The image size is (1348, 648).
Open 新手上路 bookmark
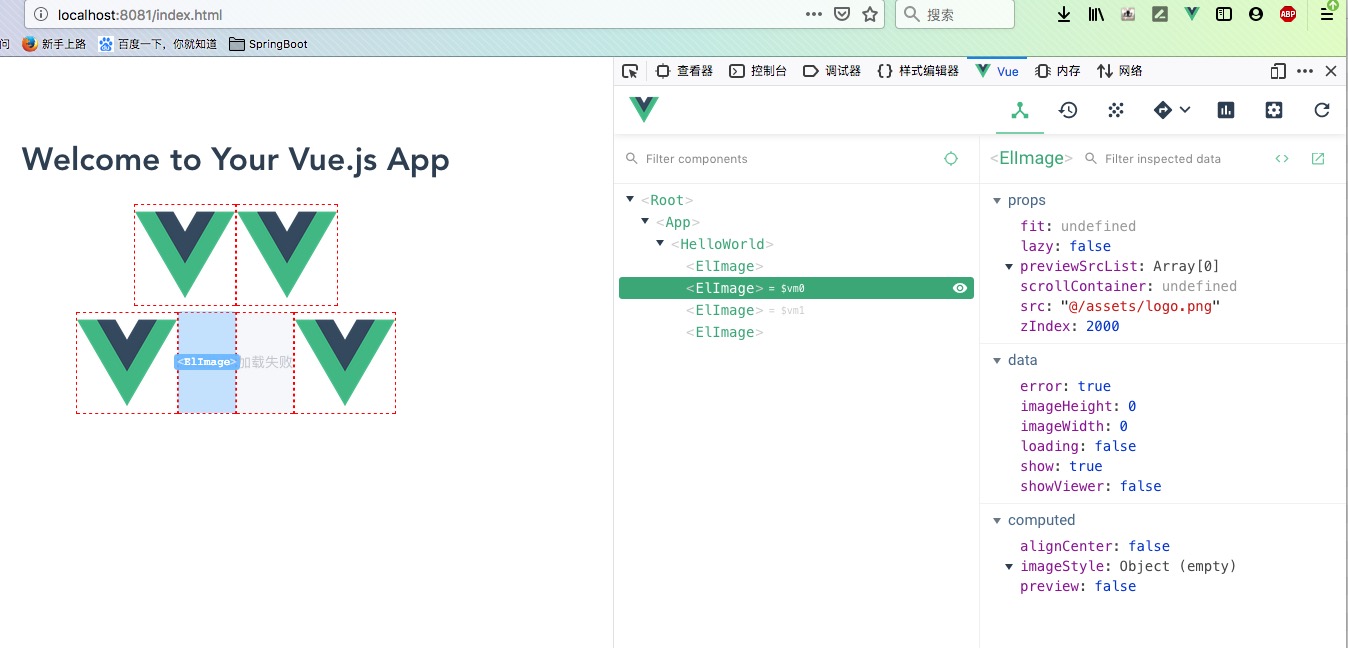pyautogui.click(x=54, y=44)
